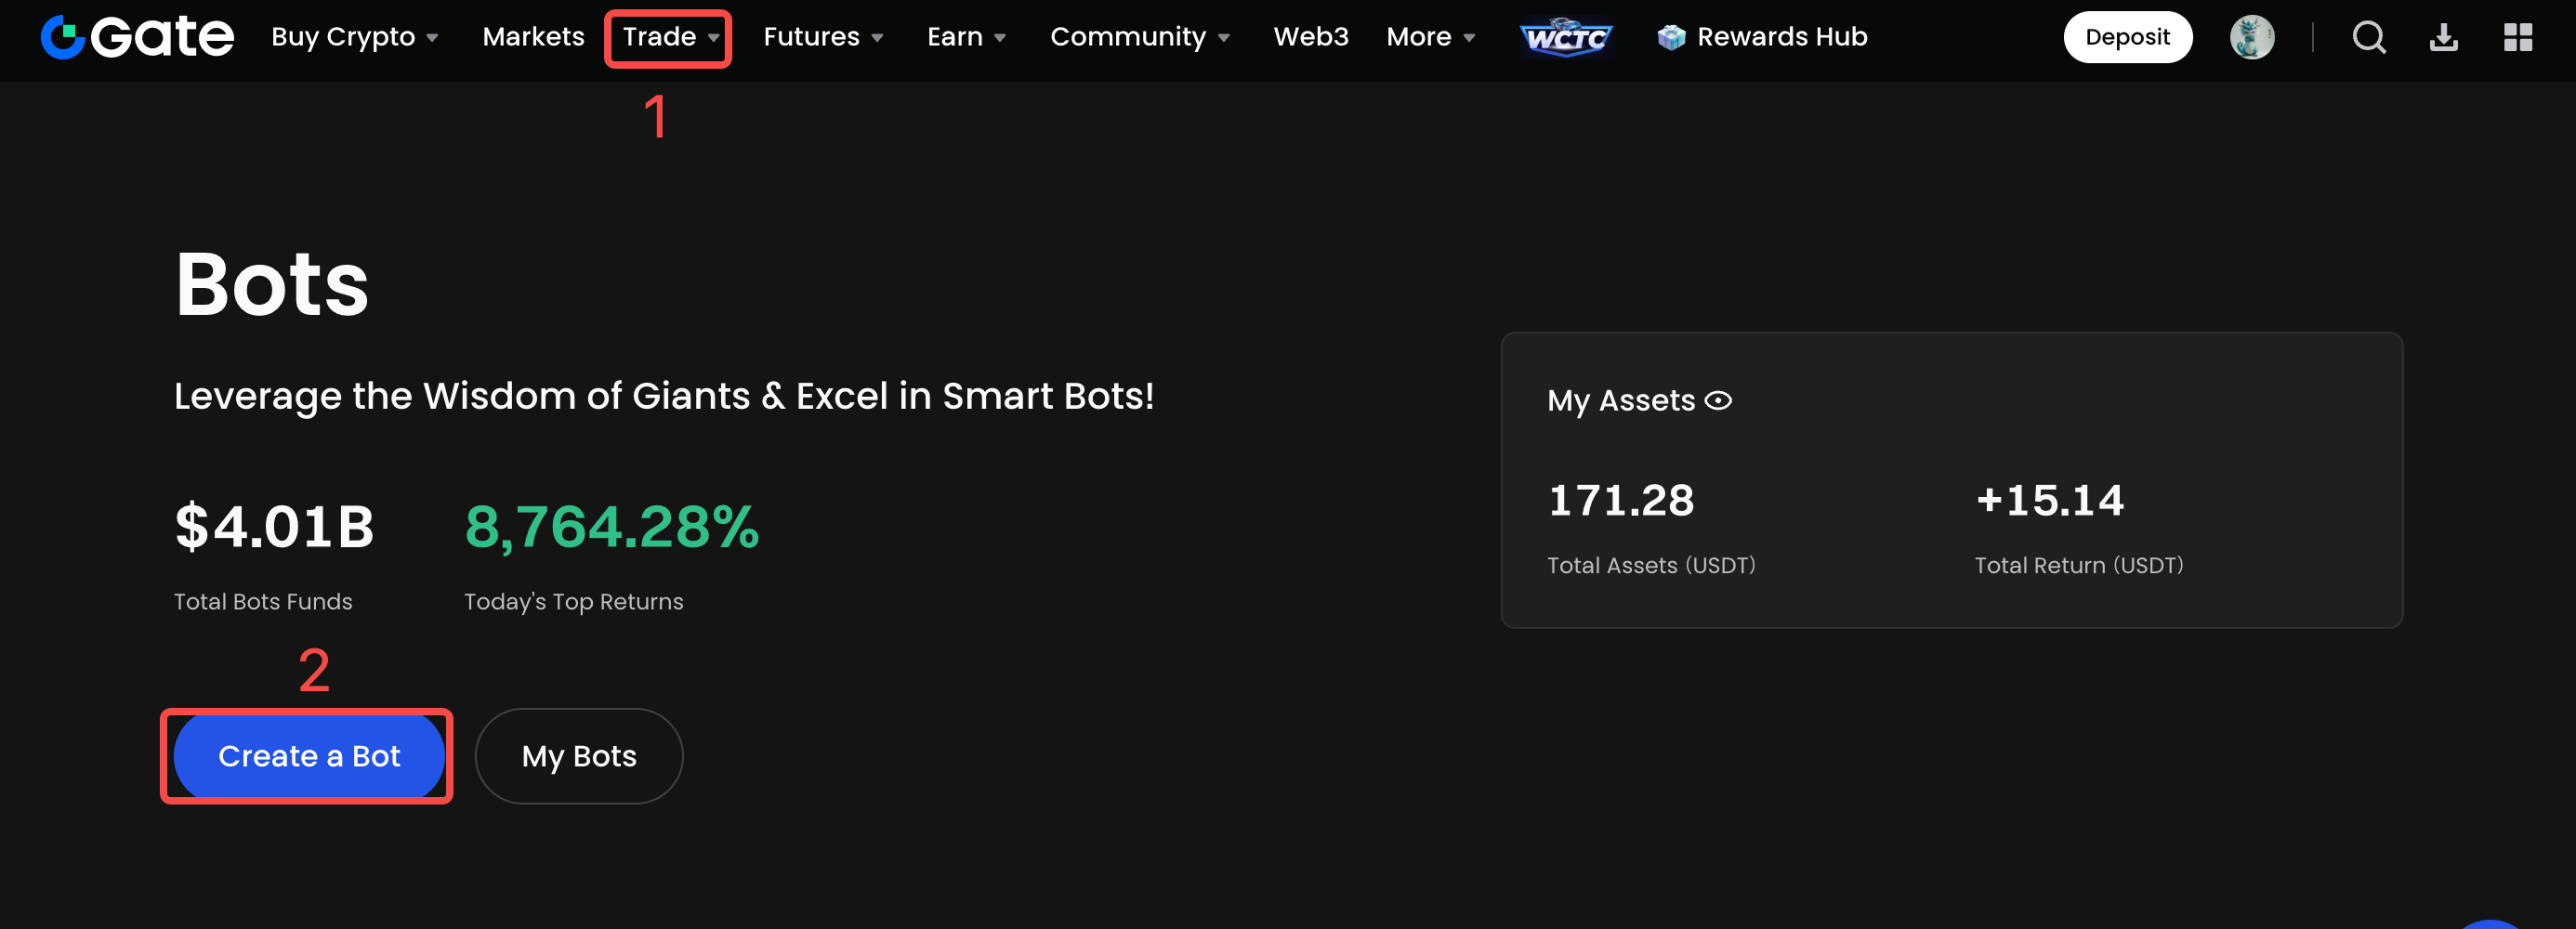Expand the Buy Crypto dropdown
Viewport: 2576px width, 929px height.
tap(354, 37)
